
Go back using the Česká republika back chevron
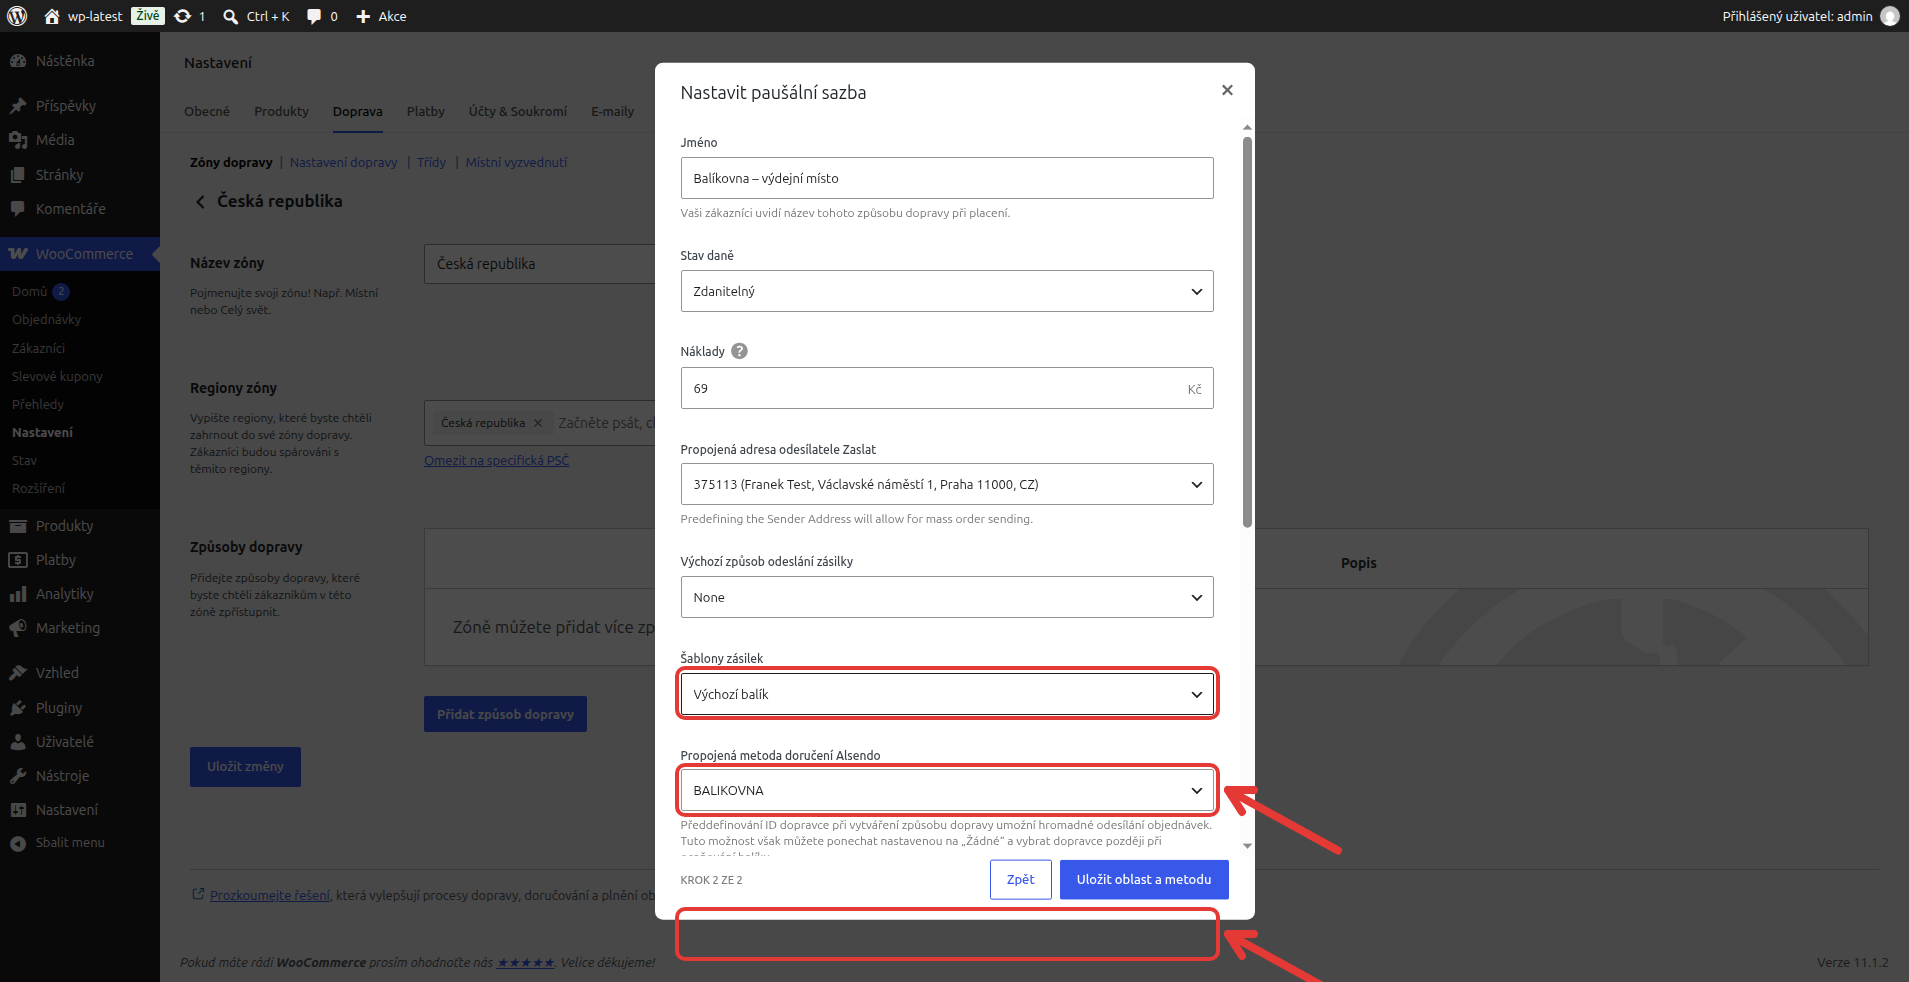coord(200,202)
